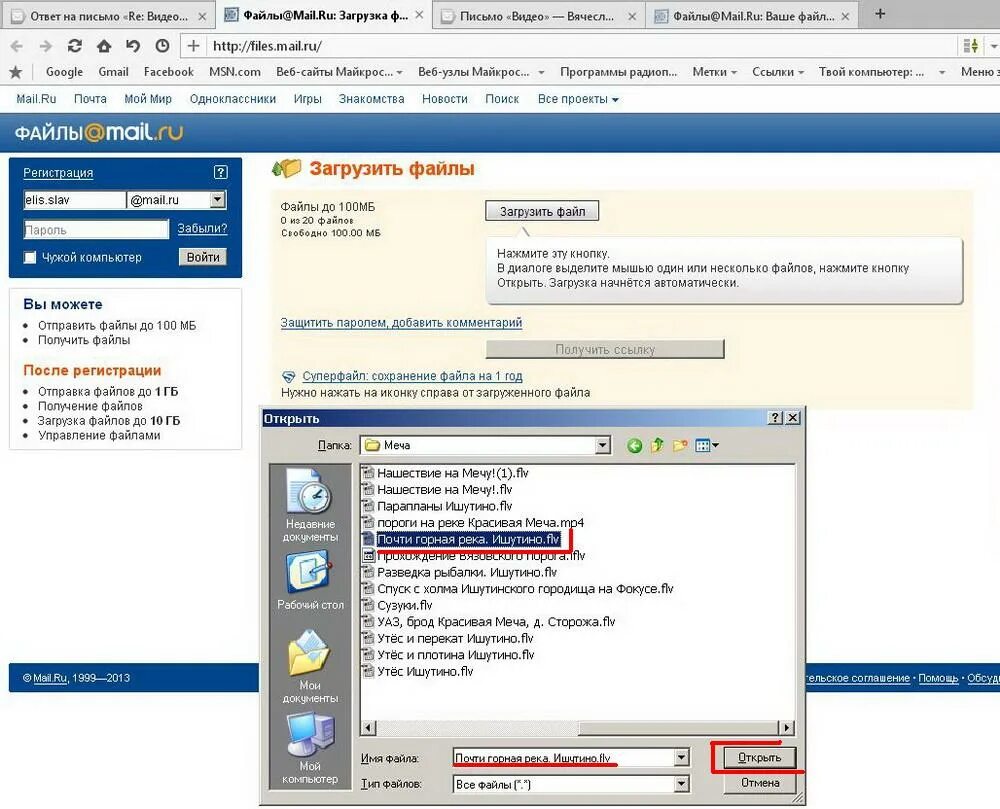Switch to Файлы@Mail.Ru: Ваше файл... tab

[x=754, y=17]
